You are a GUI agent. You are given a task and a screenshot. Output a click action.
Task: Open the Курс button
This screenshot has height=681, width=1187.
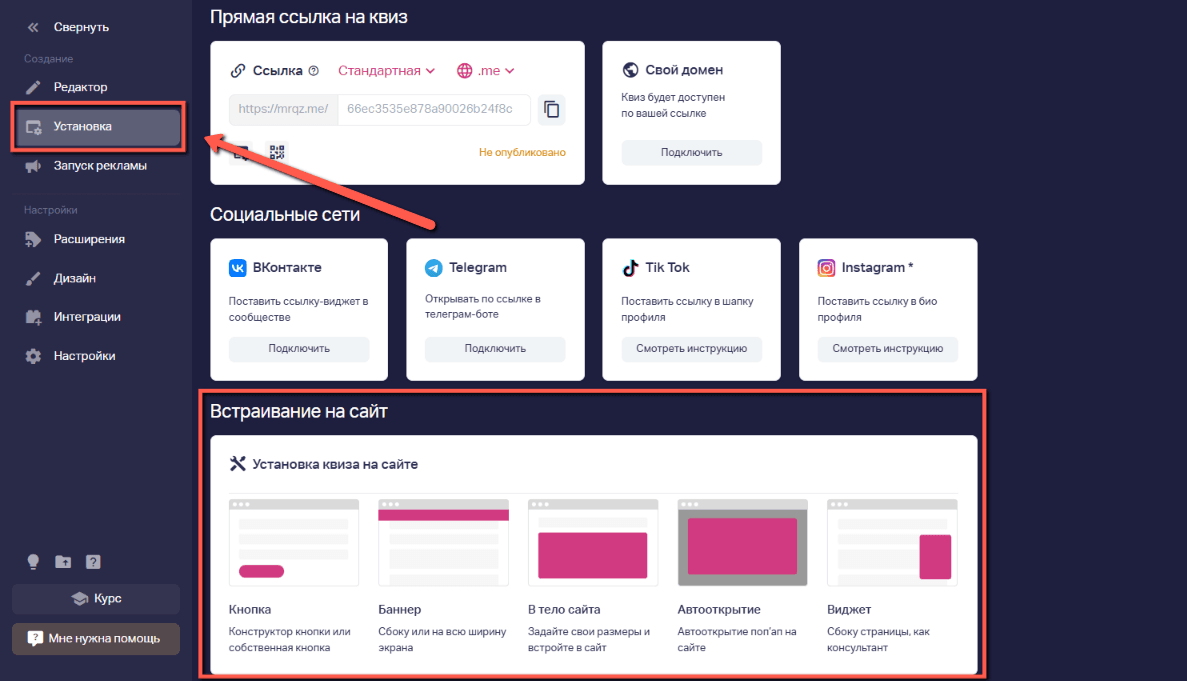click(x=96, y=599)
